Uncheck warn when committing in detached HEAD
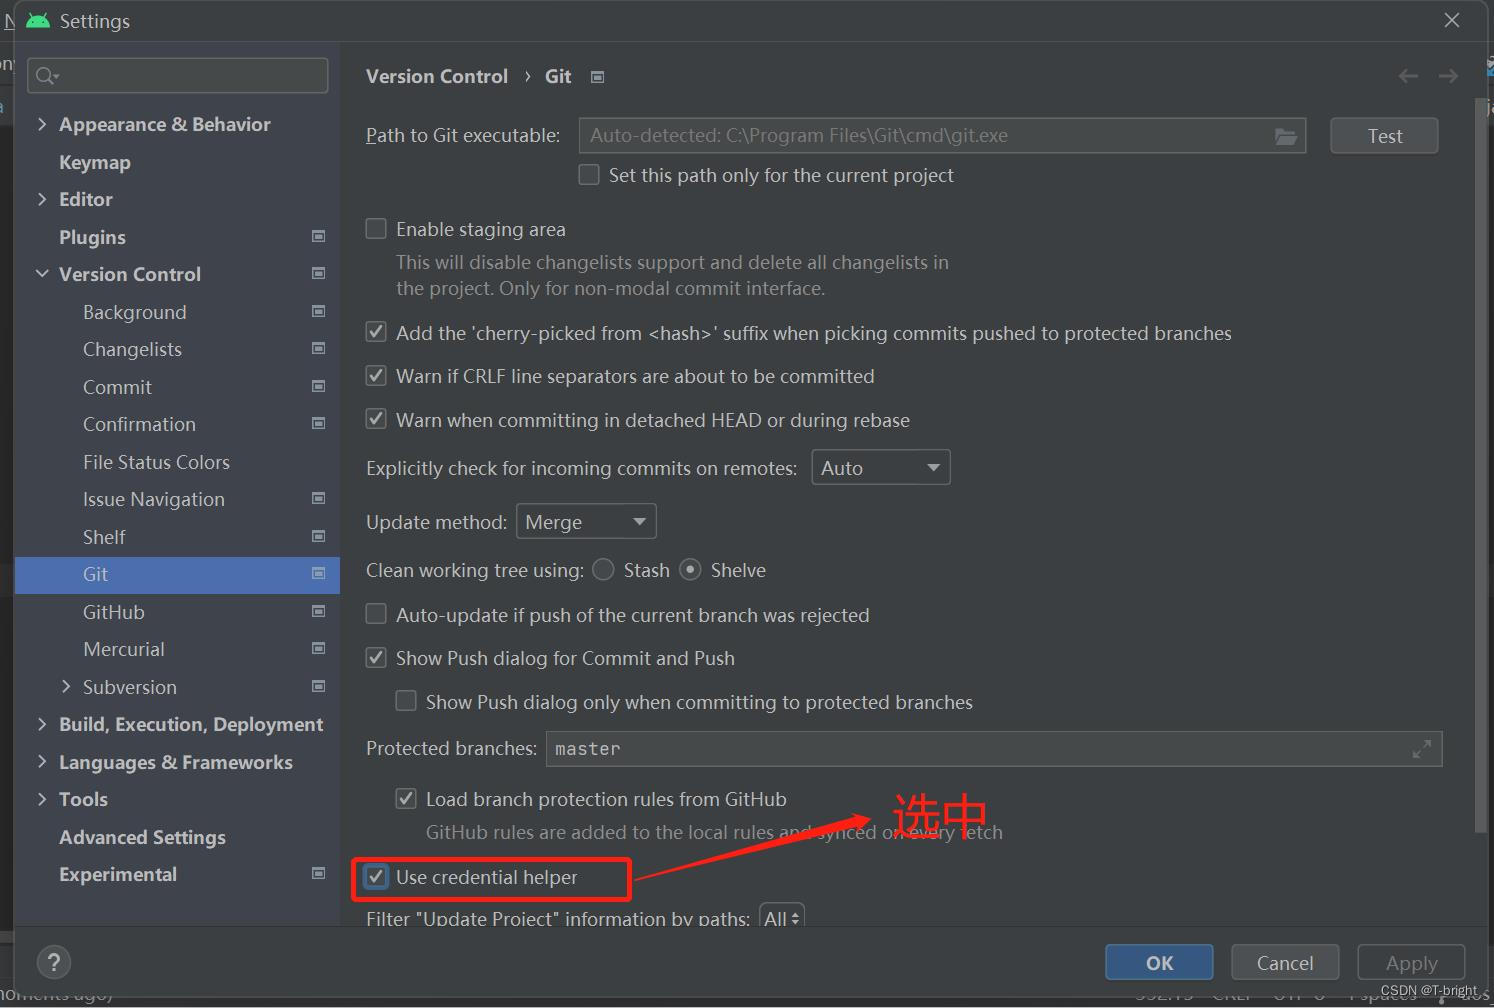This screenshot has height=1008, width=1494. click(376, 419)
